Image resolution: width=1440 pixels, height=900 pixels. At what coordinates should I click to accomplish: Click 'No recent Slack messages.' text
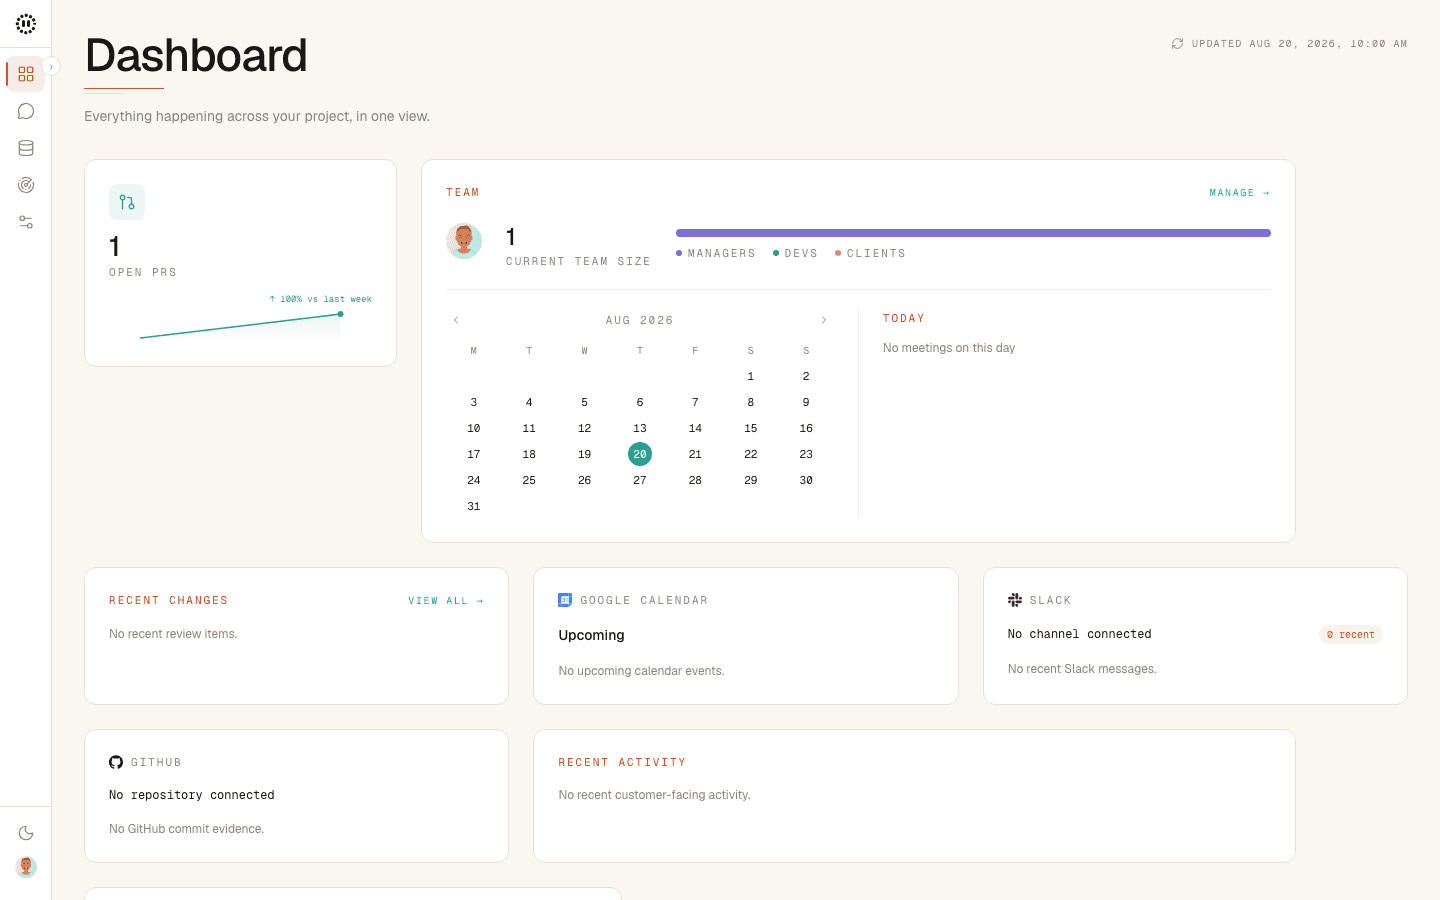click(x=1082, y=669)
